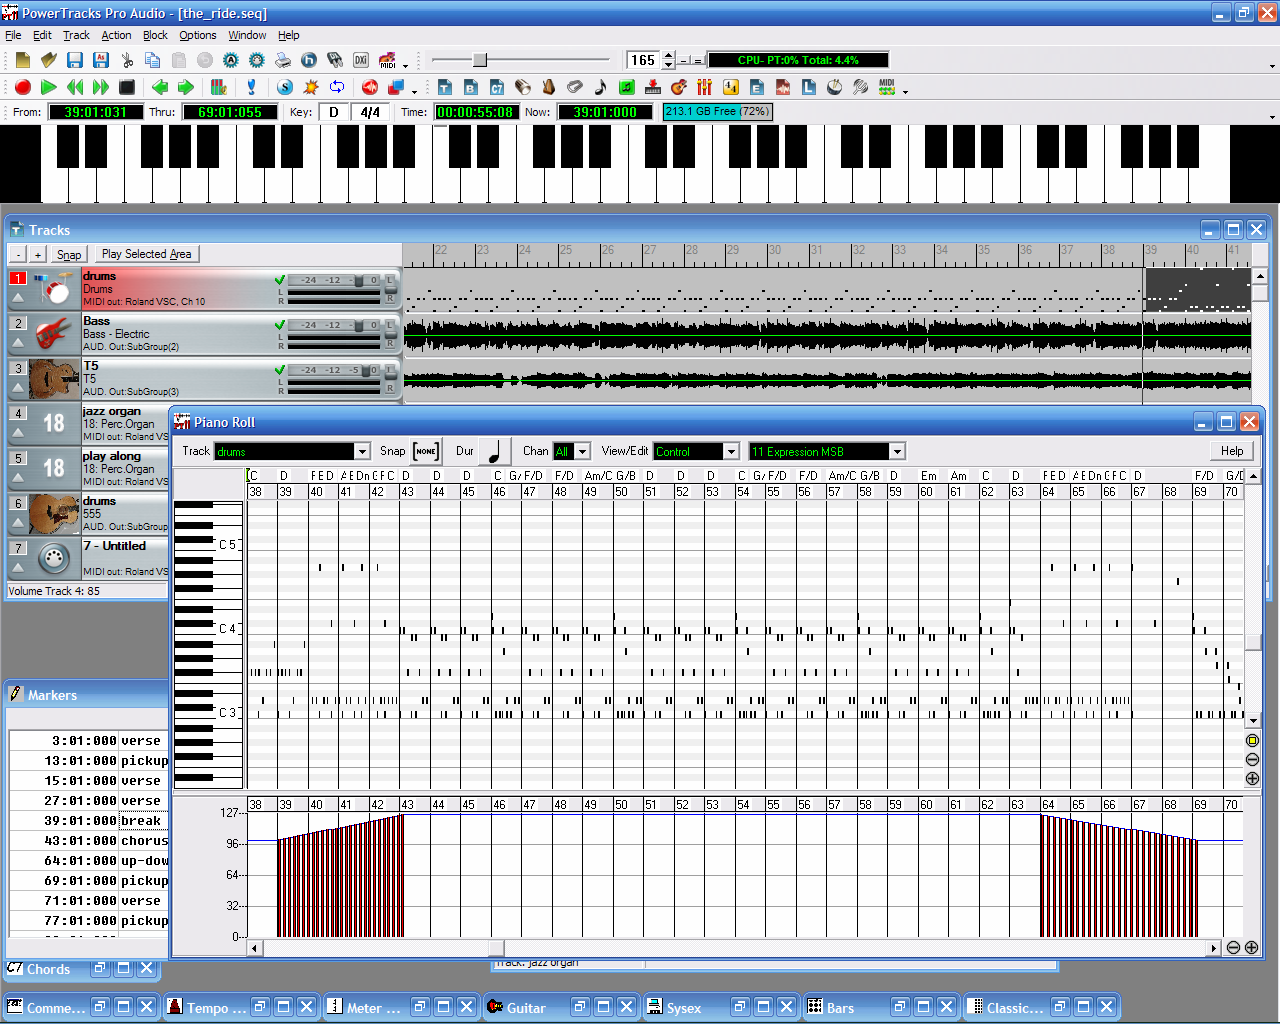Open the File menu

[13, 35]
